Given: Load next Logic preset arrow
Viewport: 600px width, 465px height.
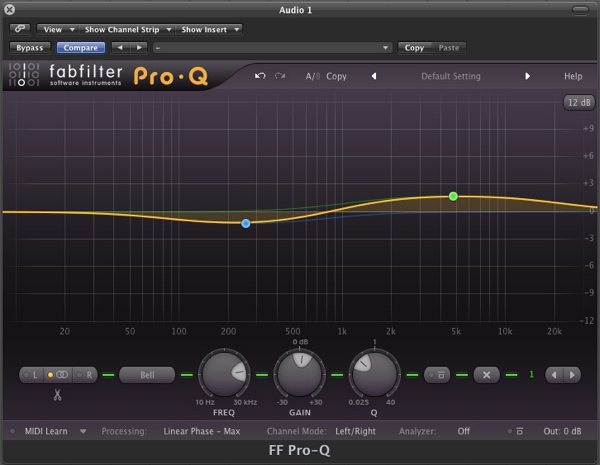Looking at the screenshot, I should [139, 47].
